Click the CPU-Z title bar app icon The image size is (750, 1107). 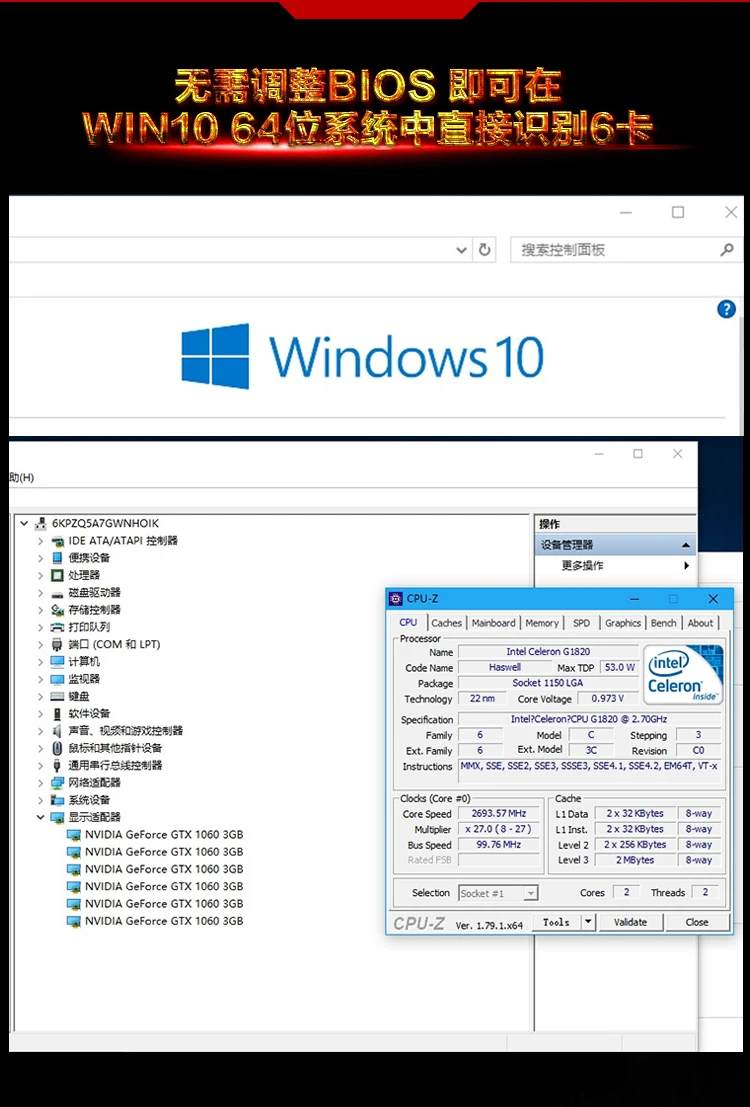tap(396, 599)
